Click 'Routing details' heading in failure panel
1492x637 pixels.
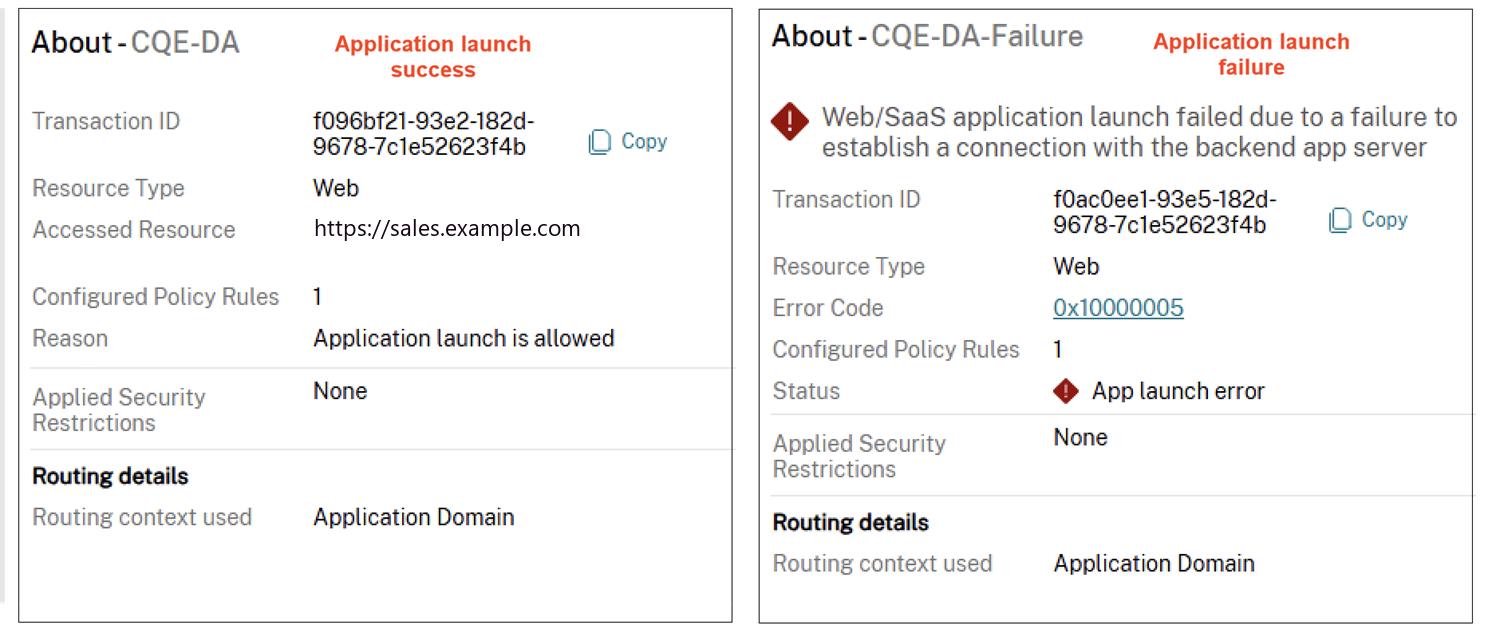851,522
